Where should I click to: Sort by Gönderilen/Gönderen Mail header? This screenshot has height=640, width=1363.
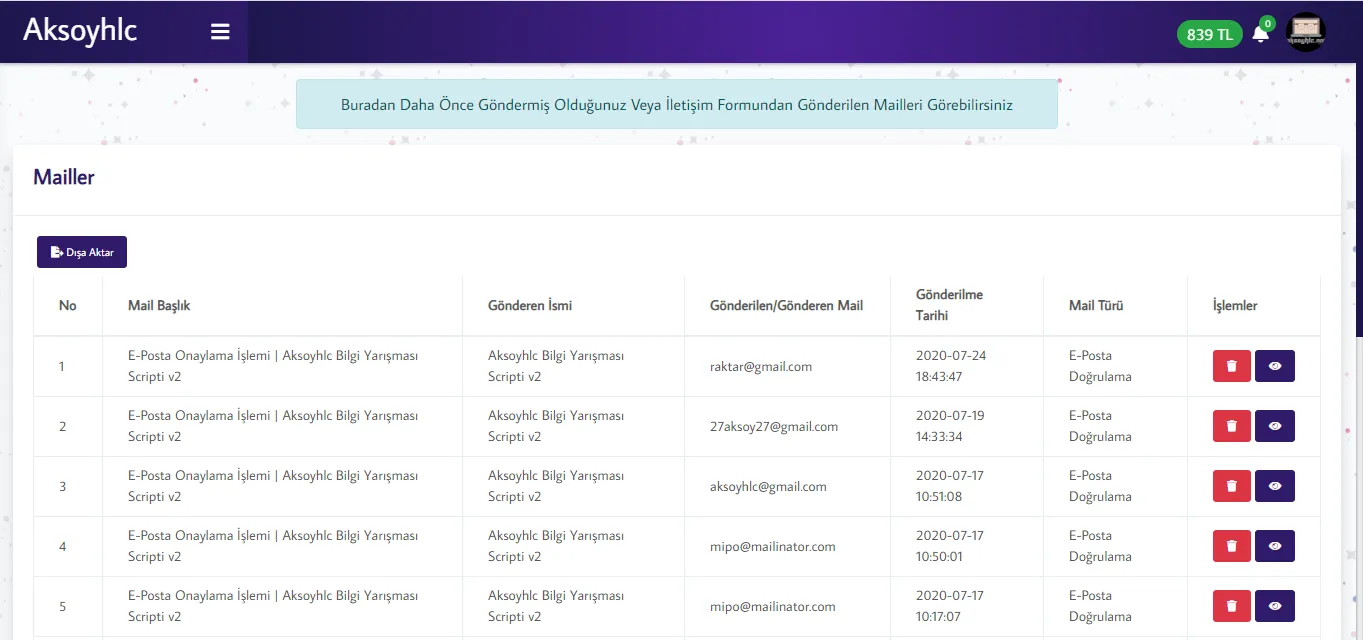click(787, 305)
